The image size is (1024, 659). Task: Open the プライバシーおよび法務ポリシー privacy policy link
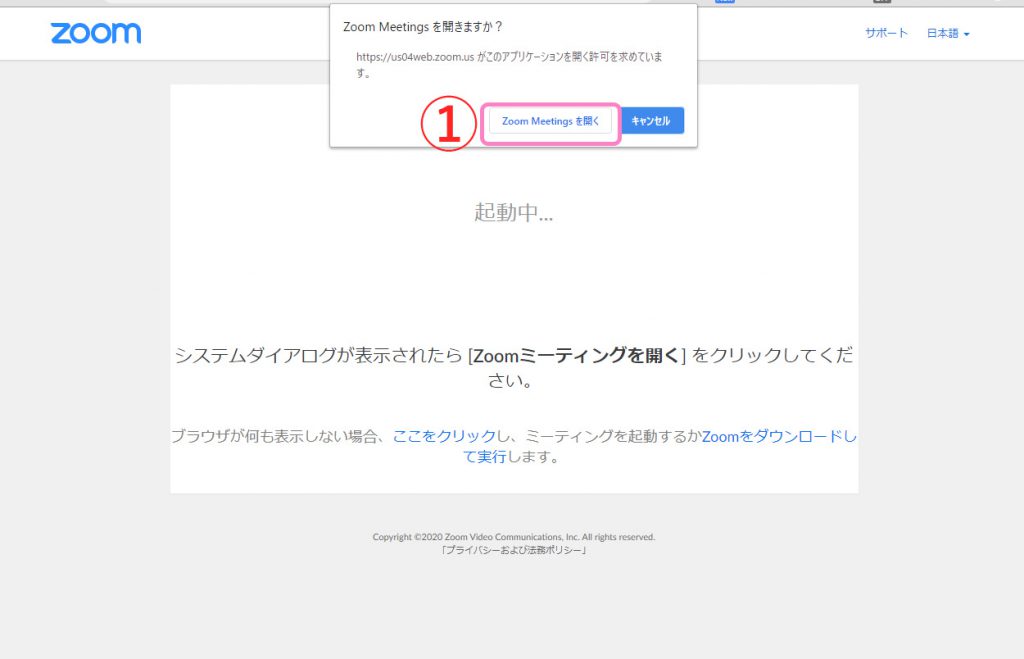513,550
